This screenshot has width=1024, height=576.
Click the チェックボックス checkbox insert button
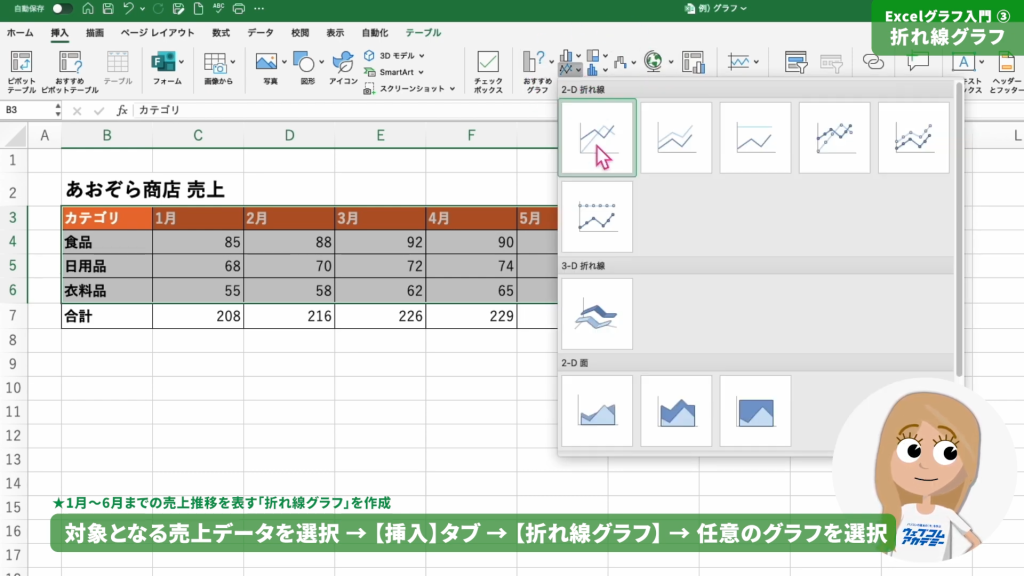coord(488,71)
